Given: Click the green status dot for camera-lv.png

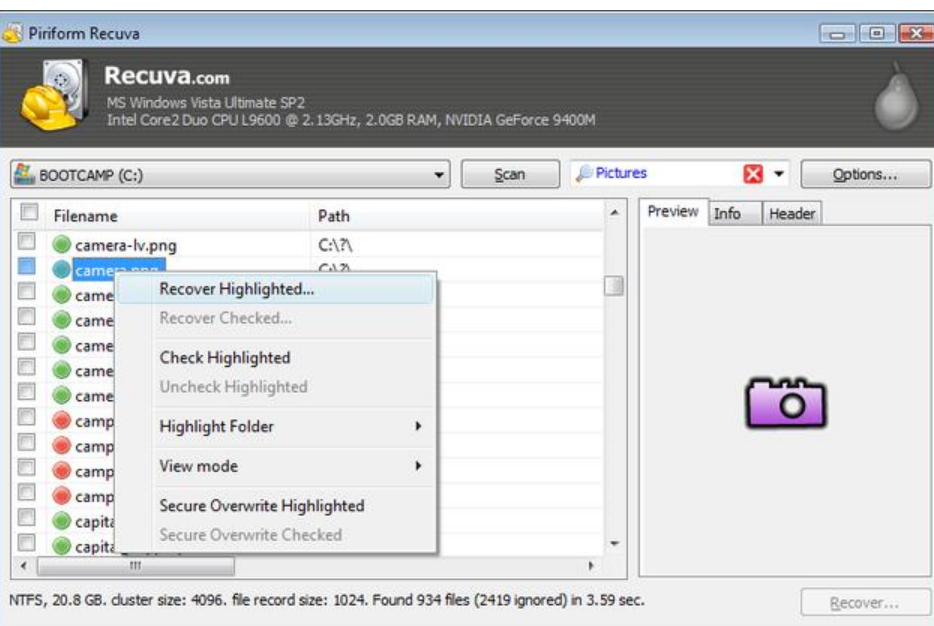Looking at the screenshot, I should point(61,244).
